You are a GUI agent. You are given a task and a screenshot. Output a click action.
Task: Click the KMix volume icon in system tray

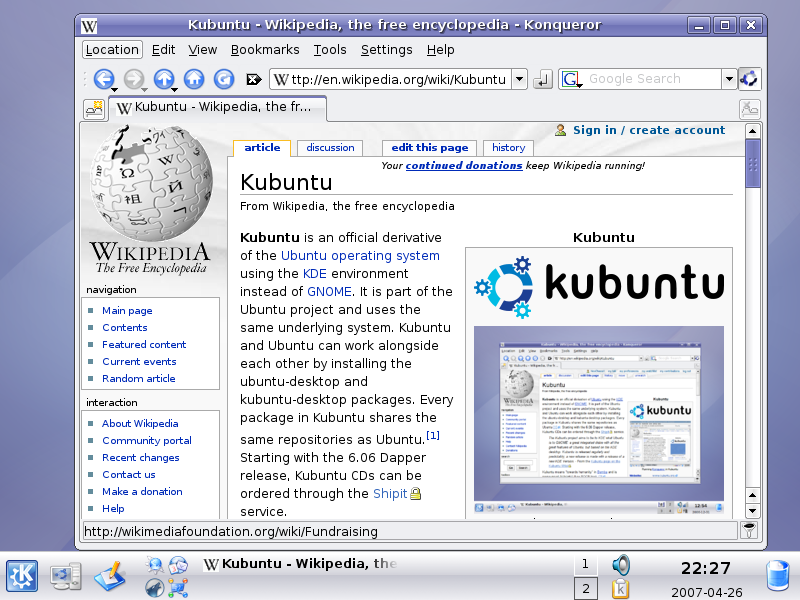619,565
